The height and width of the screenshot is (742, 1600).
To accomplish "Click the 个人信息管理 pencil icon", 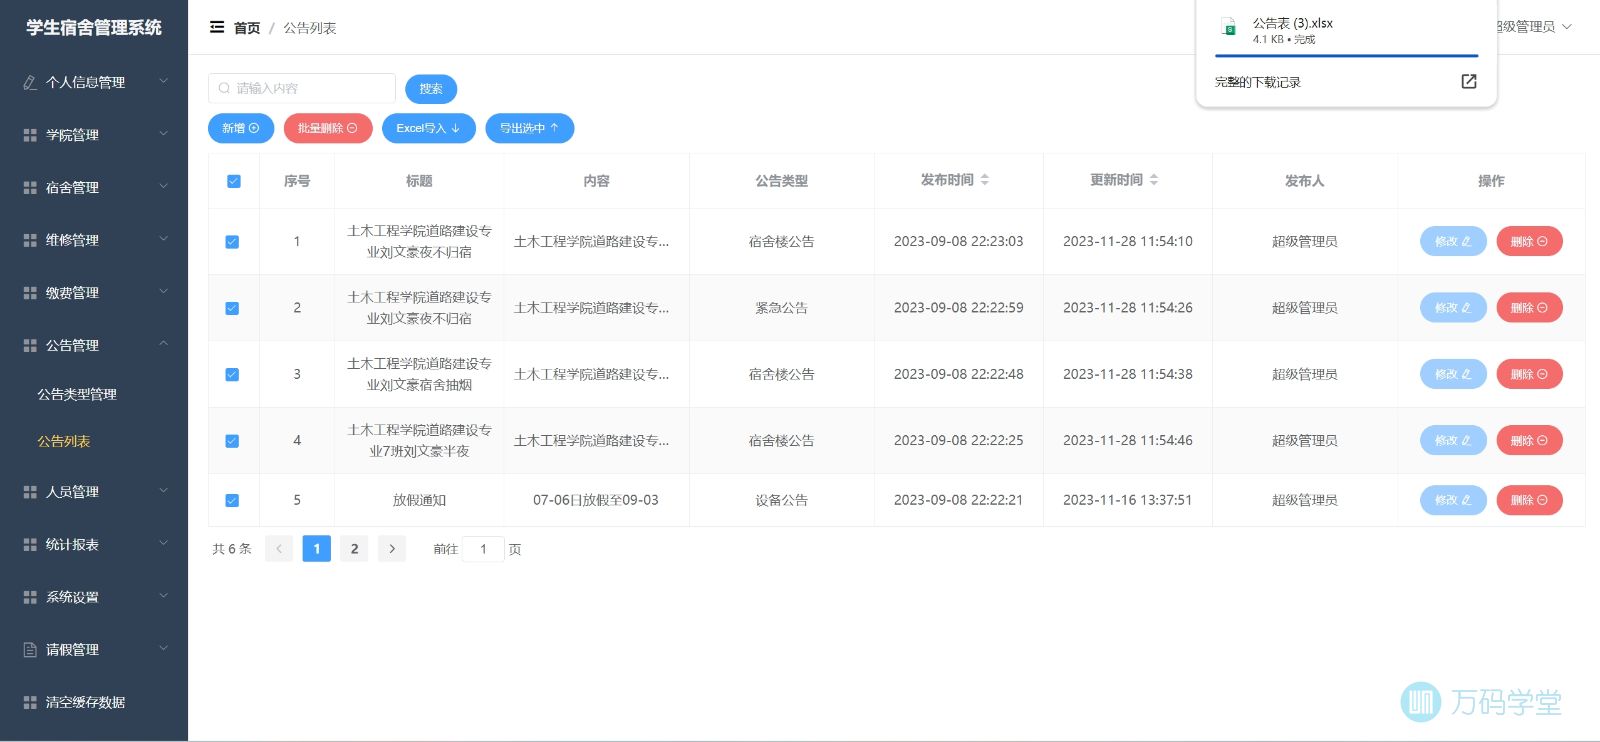I will (30, 83).
